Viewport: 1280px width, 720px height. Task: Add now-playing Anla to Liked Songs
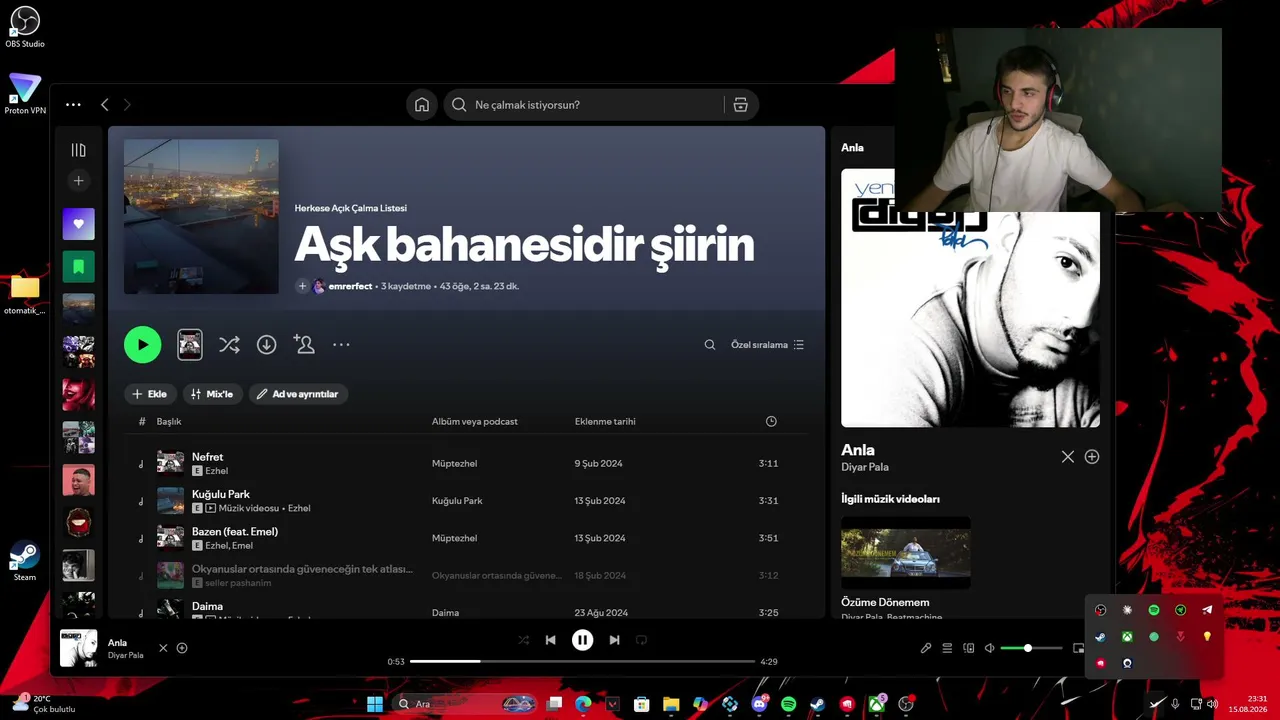[182, 648]
